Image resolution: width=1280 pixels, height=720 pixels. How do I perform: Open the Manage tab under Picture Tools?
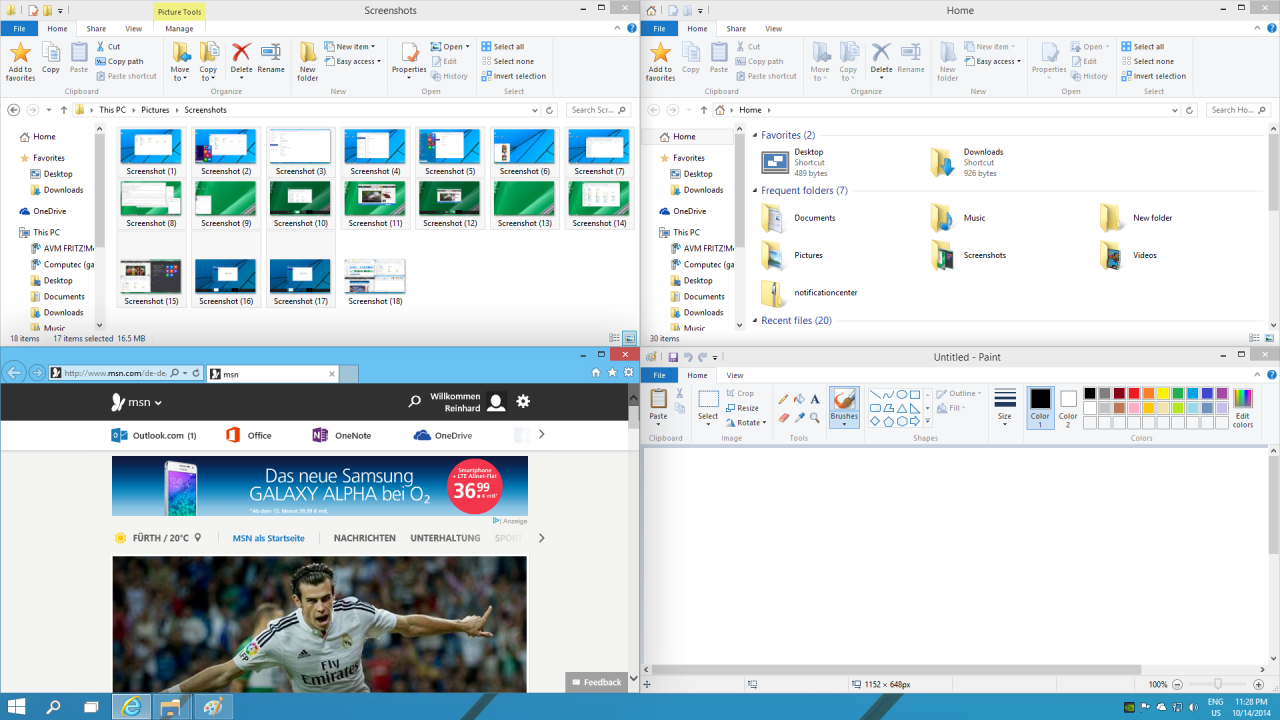point(179,29)
